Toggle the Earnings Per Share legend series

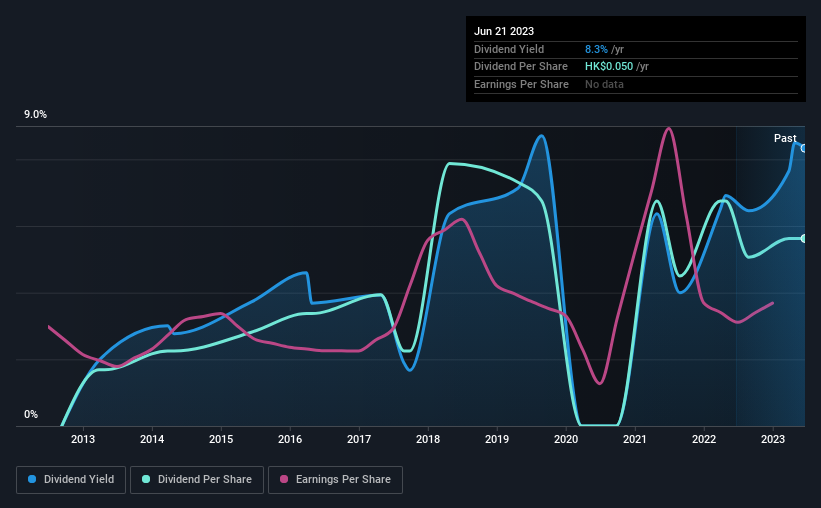point(335,480)
